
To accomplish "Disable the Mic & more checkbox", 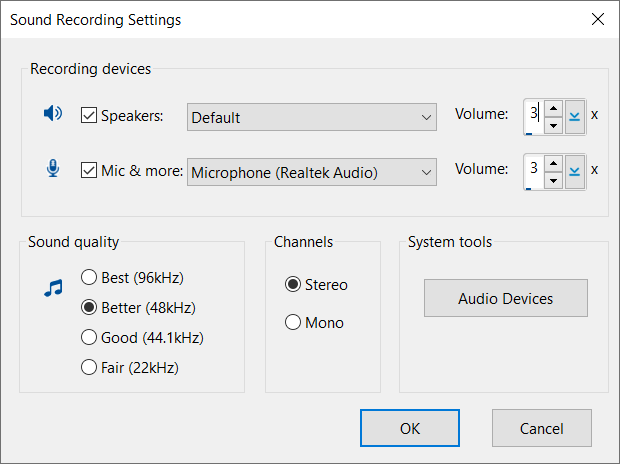I will tap(88, 170).
